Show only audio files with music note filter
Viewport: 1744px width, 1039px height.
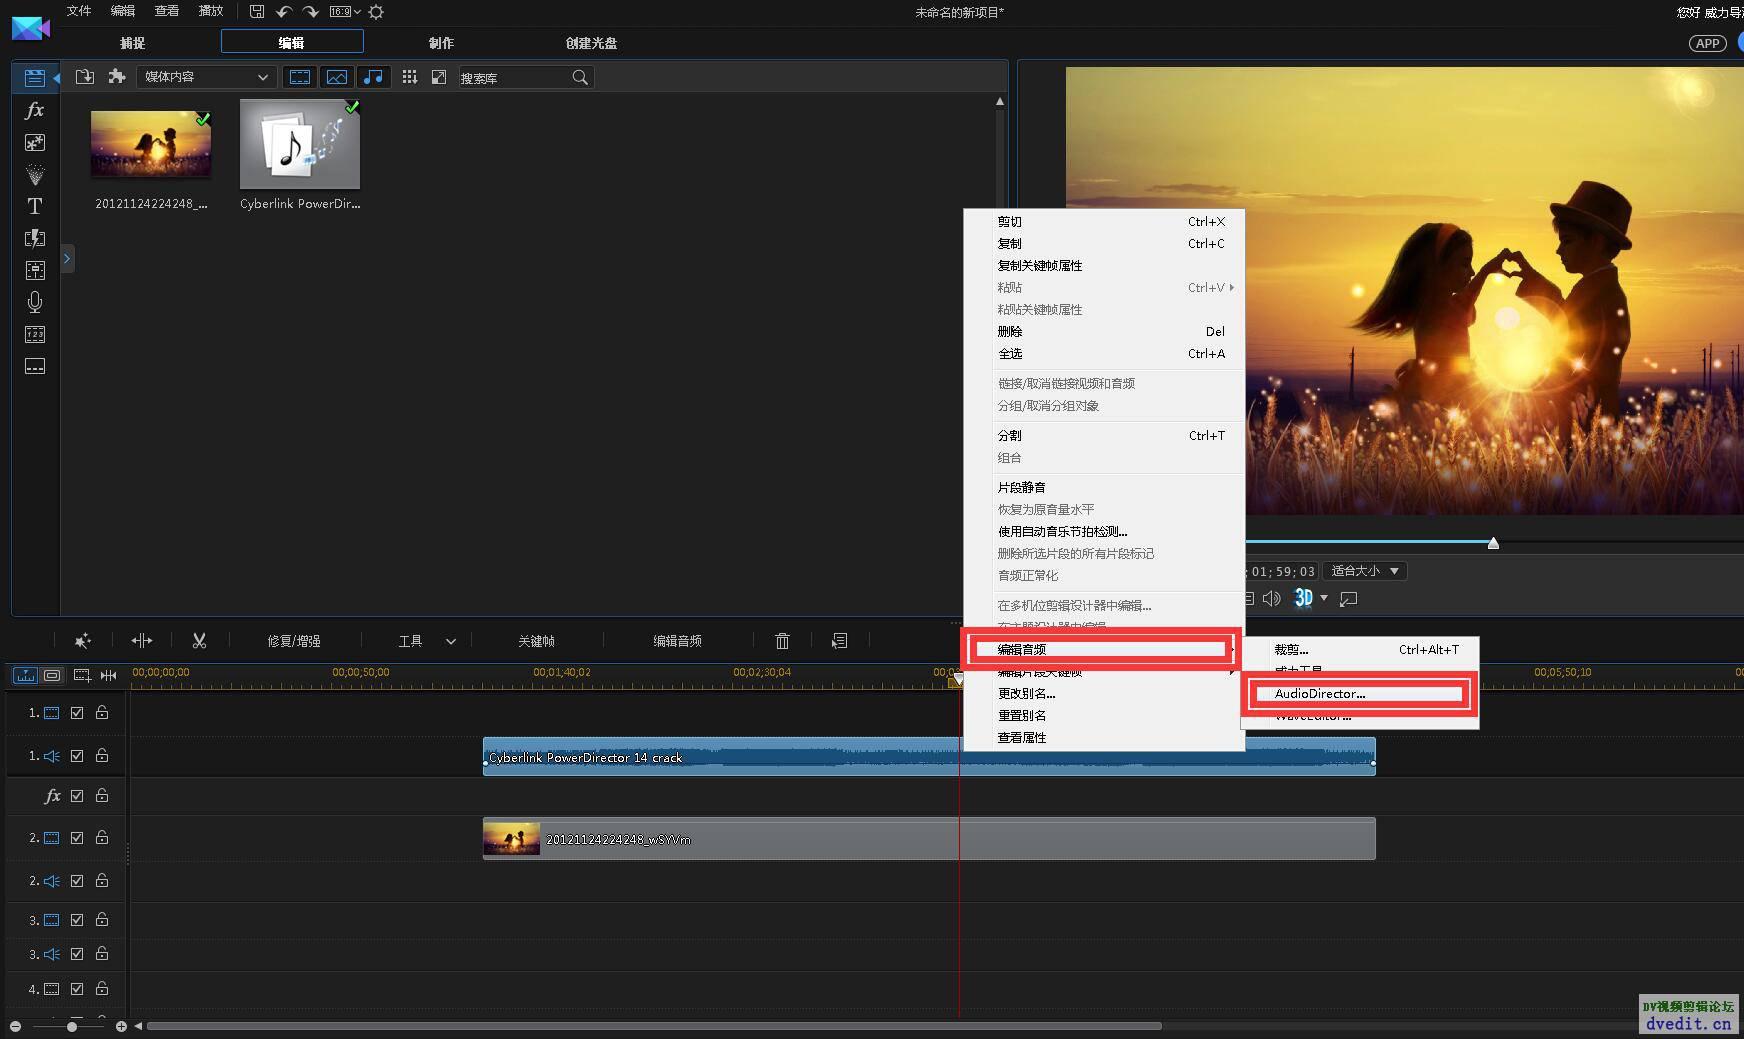click(x=373, y=77)
